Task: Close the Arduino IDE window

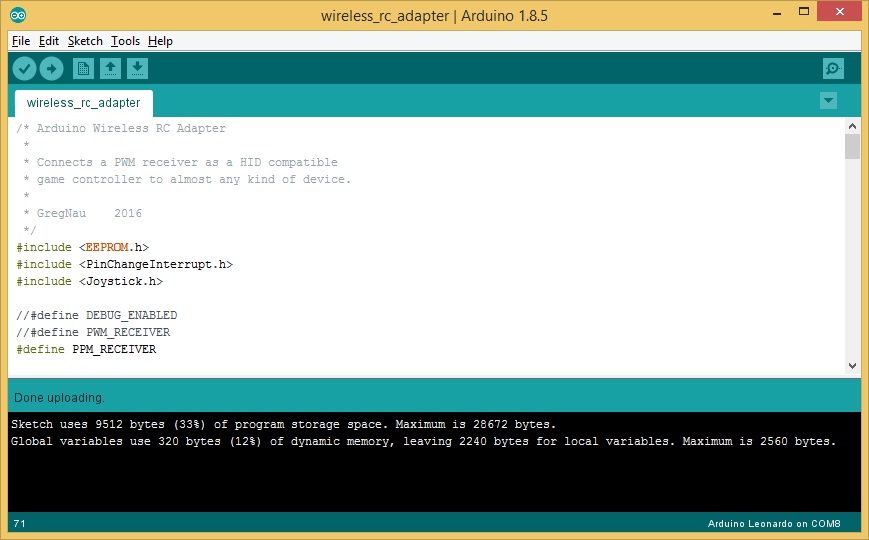Action: [x=840, y=12]
